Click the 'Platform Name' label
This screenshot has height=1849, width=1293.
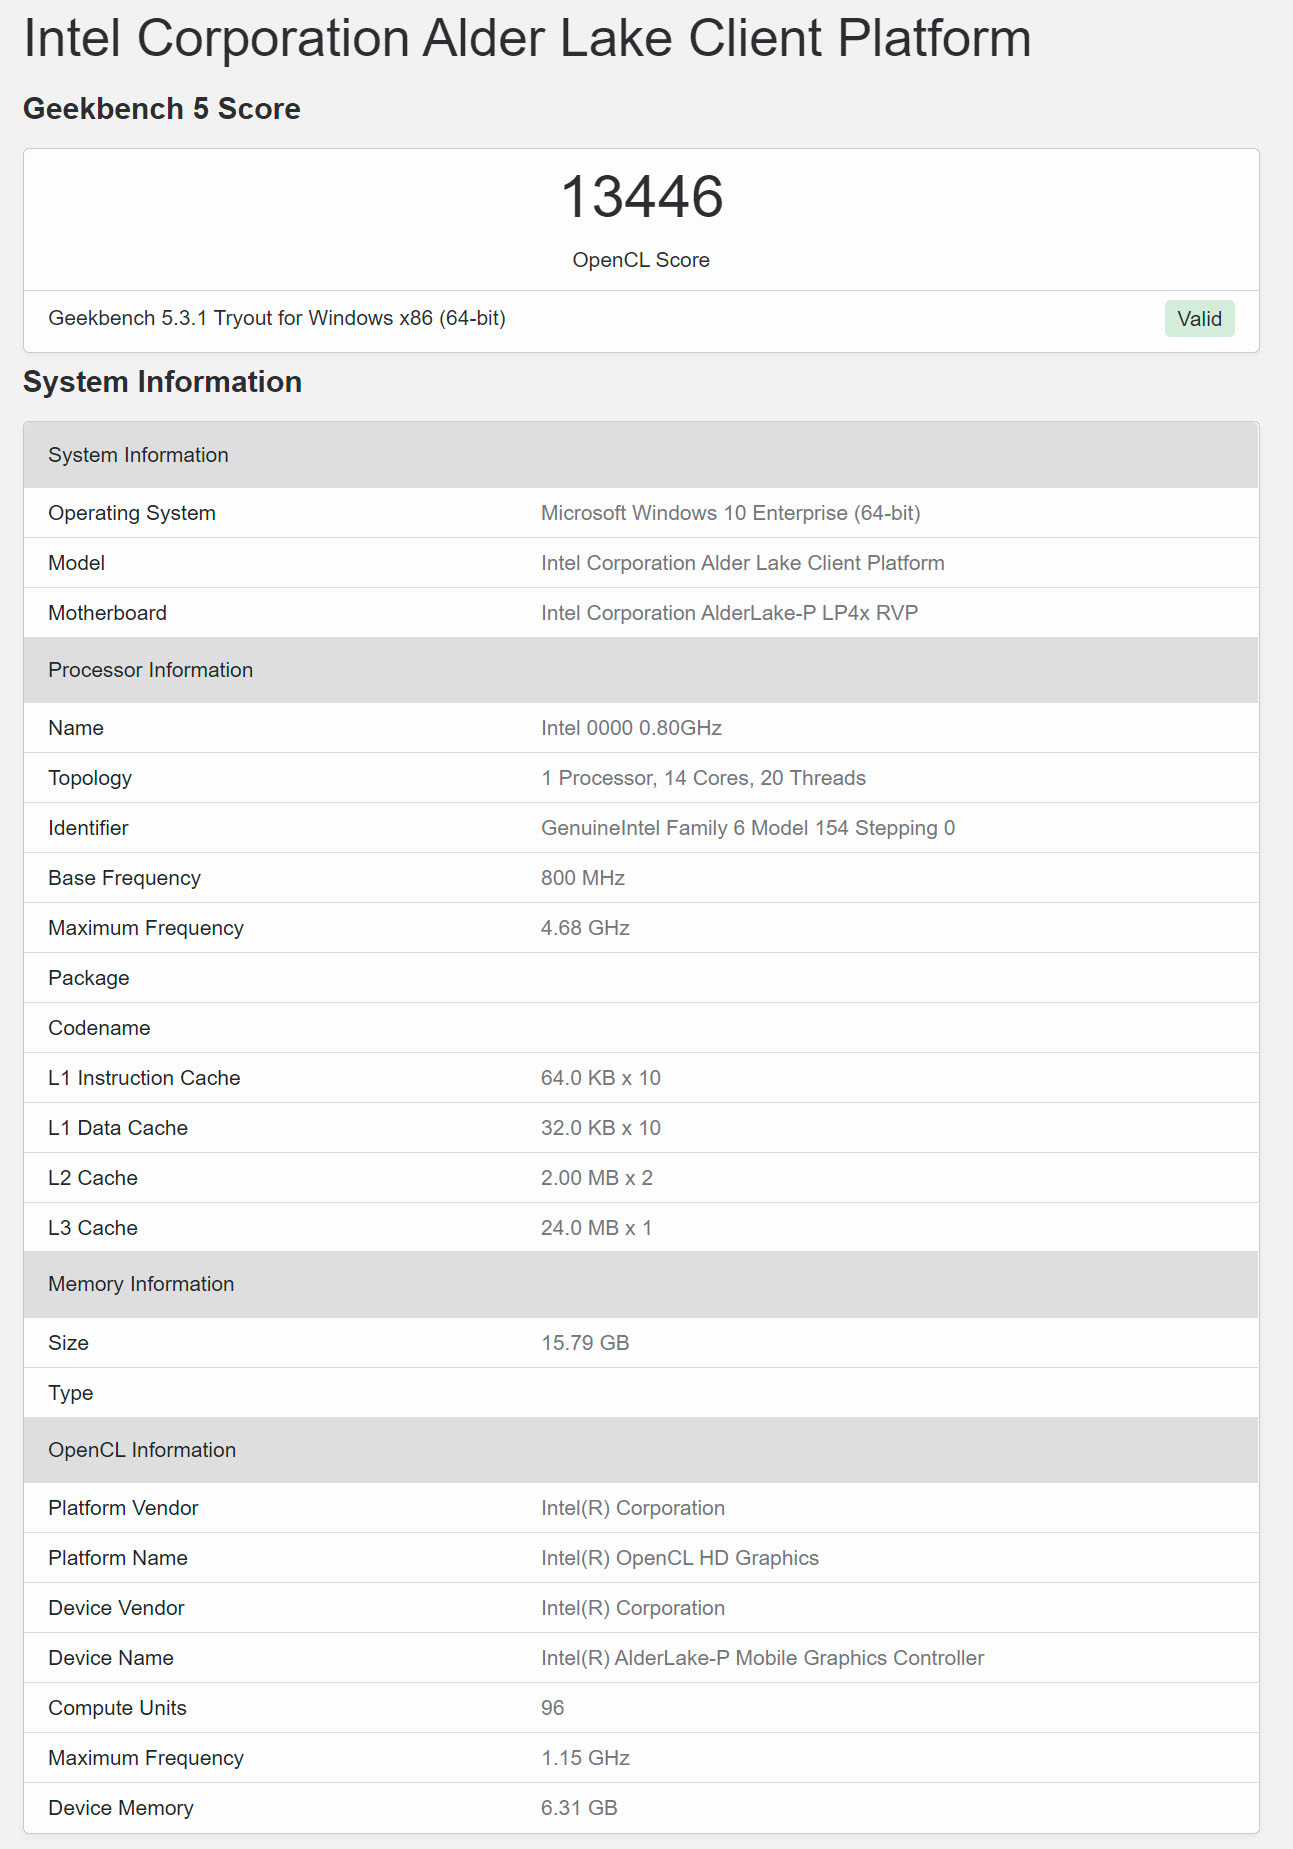pos(118,1558)
